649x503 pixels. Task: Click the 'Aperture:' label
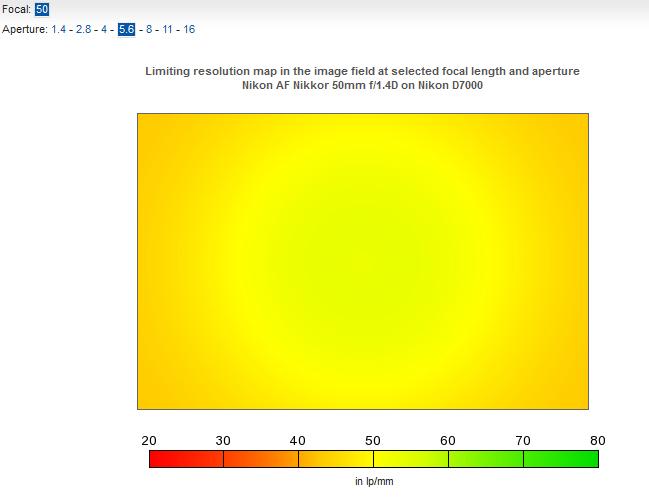tap(25, 29)
